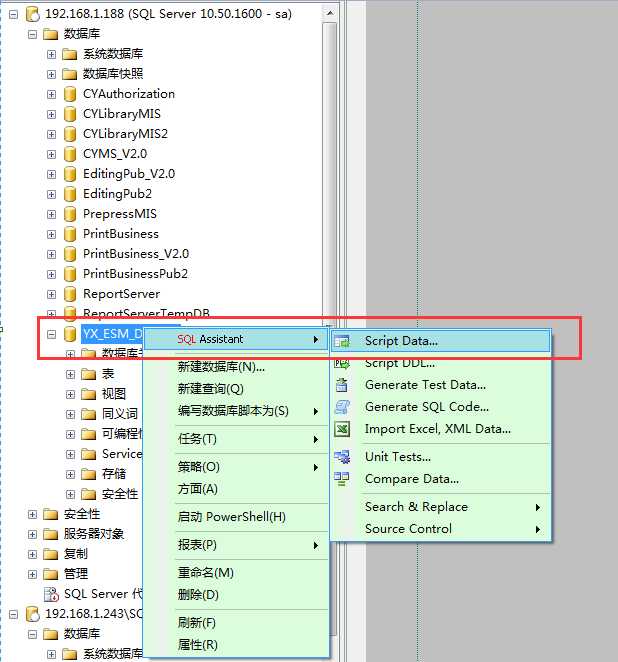Collapse the 192.168.1.188 server node

pyautogui.click(x=14, y=14)
